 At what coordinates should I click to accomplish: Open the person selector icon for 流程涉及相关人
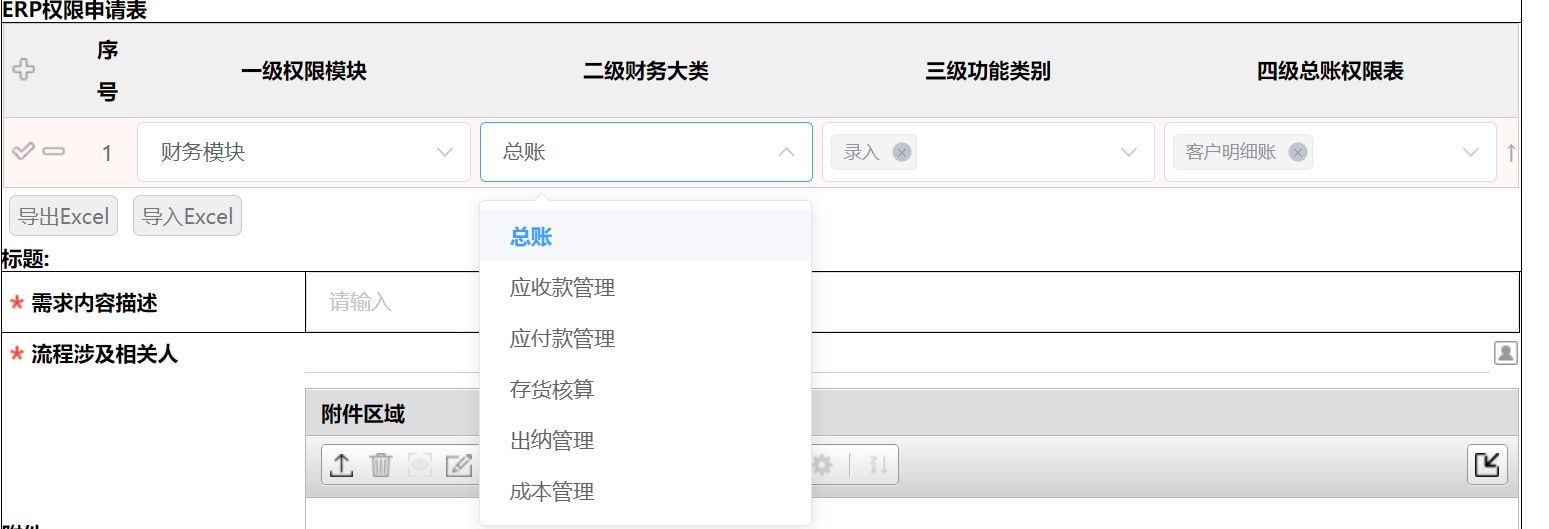click(1505, 353)
